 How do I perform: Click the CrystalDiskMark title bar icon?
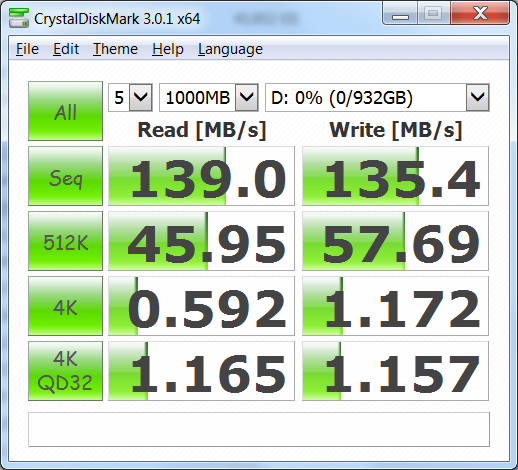pyautogui.click(x=19, y=18)
